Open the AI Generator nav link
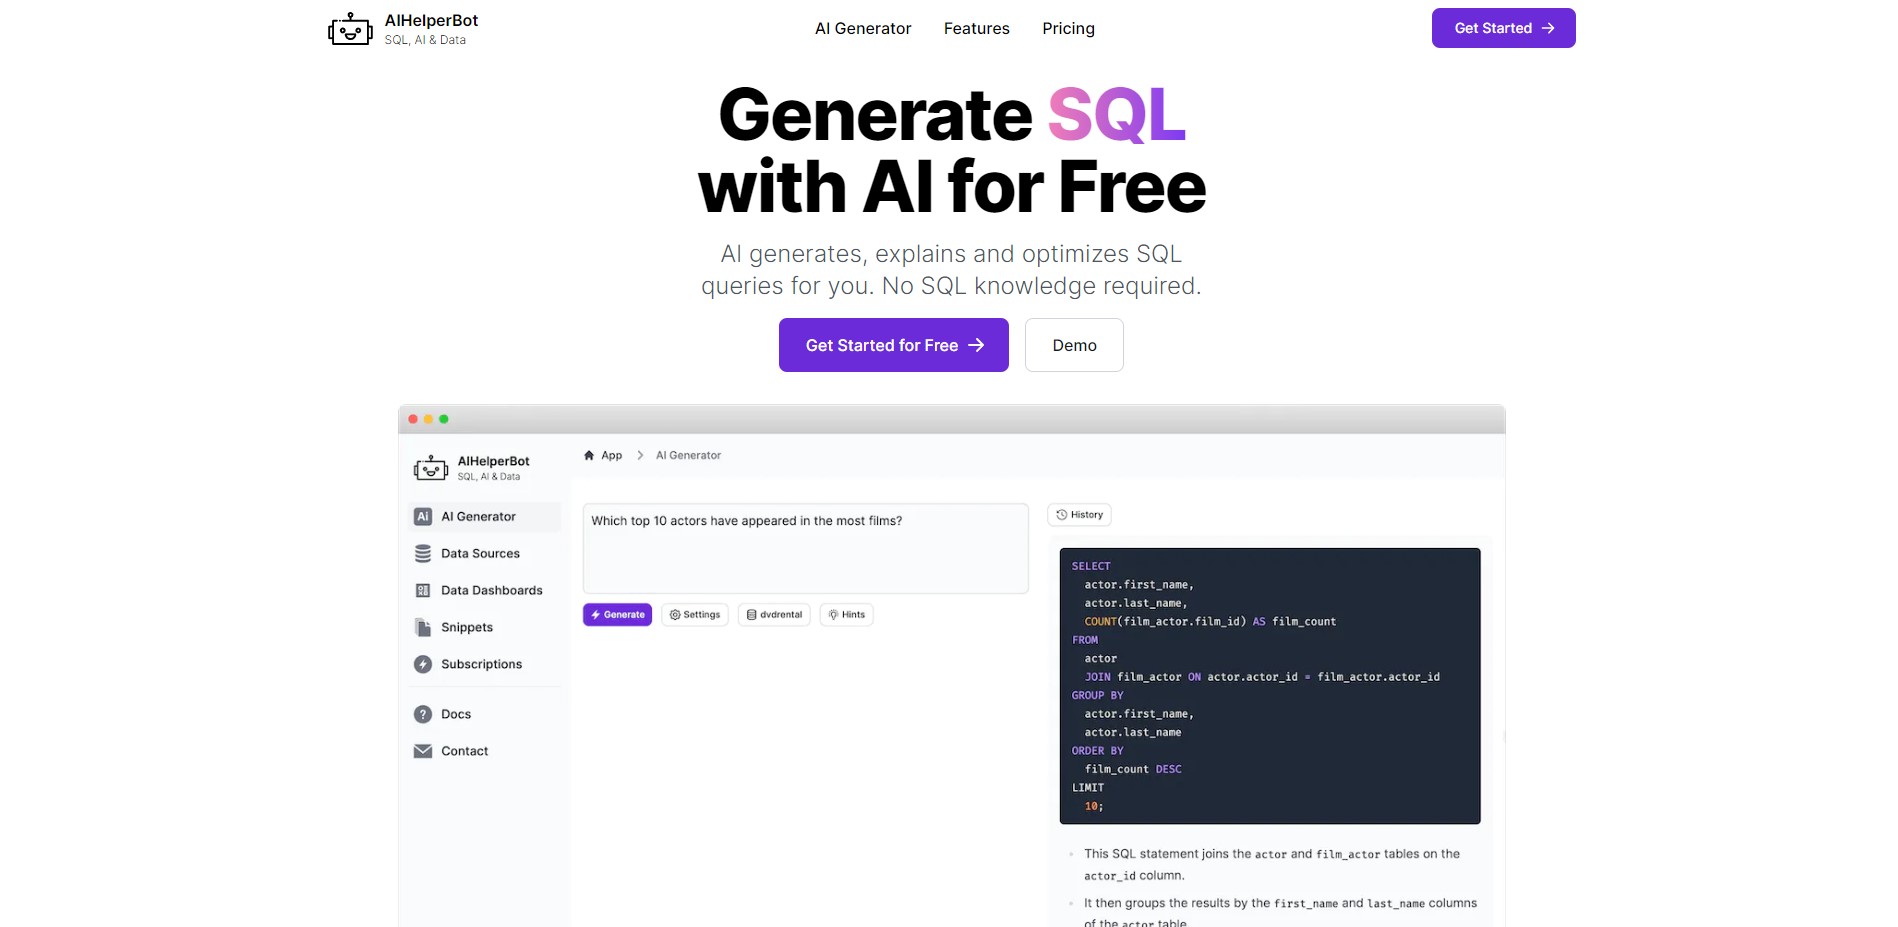This screenshot has height=927, width=1898. click(863, 28)
